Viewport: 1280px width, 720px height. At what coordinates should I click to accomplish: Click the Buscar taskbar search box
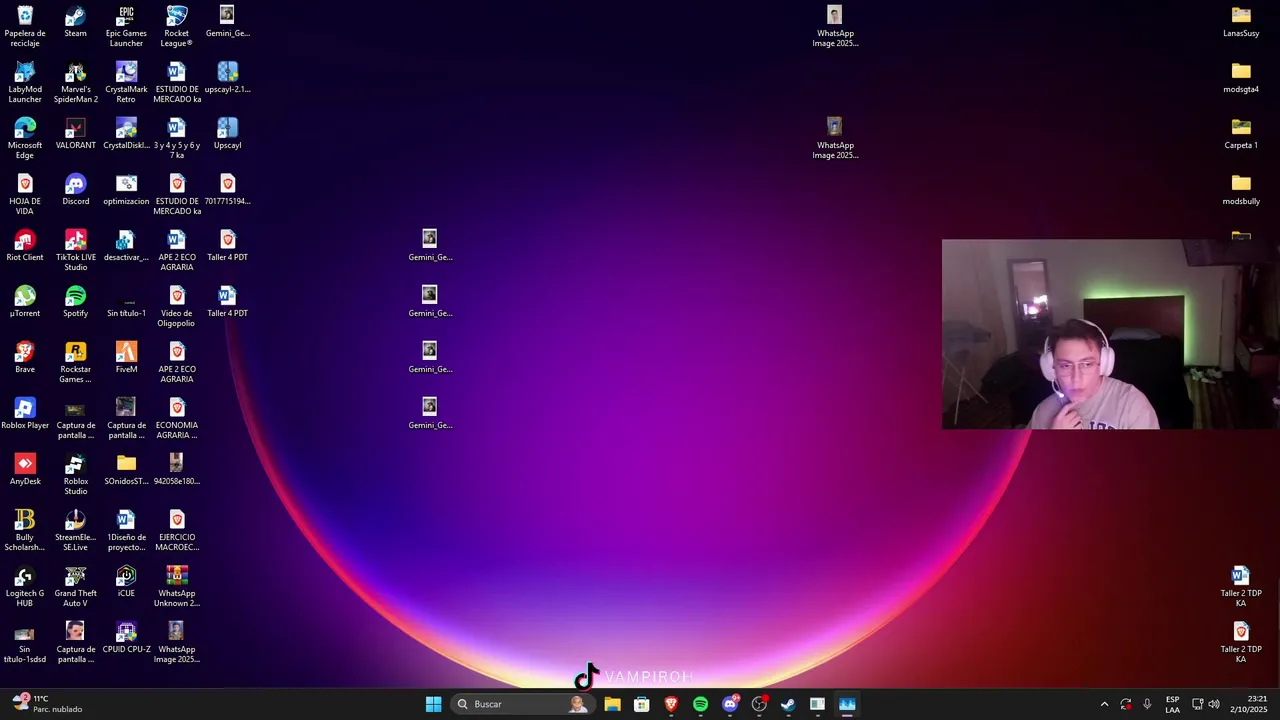[523, 704]
